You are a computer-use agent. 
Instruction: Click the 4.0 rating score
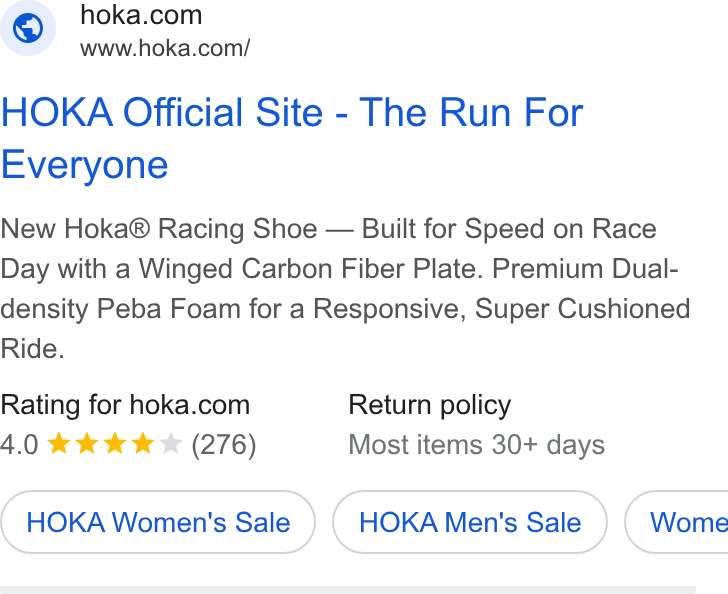coord(19,444)
